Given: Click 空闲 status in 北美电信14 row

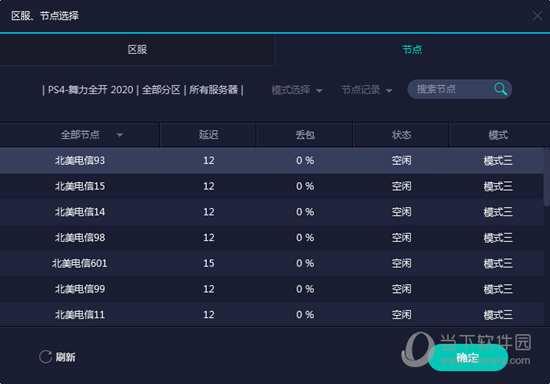Looking at the screenshot, I should (401, 212).
